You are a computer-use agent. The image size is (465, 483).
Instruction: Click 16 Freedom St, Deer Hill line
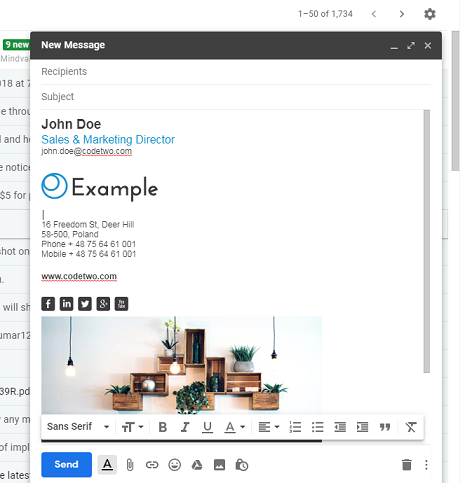coord(88,225)
